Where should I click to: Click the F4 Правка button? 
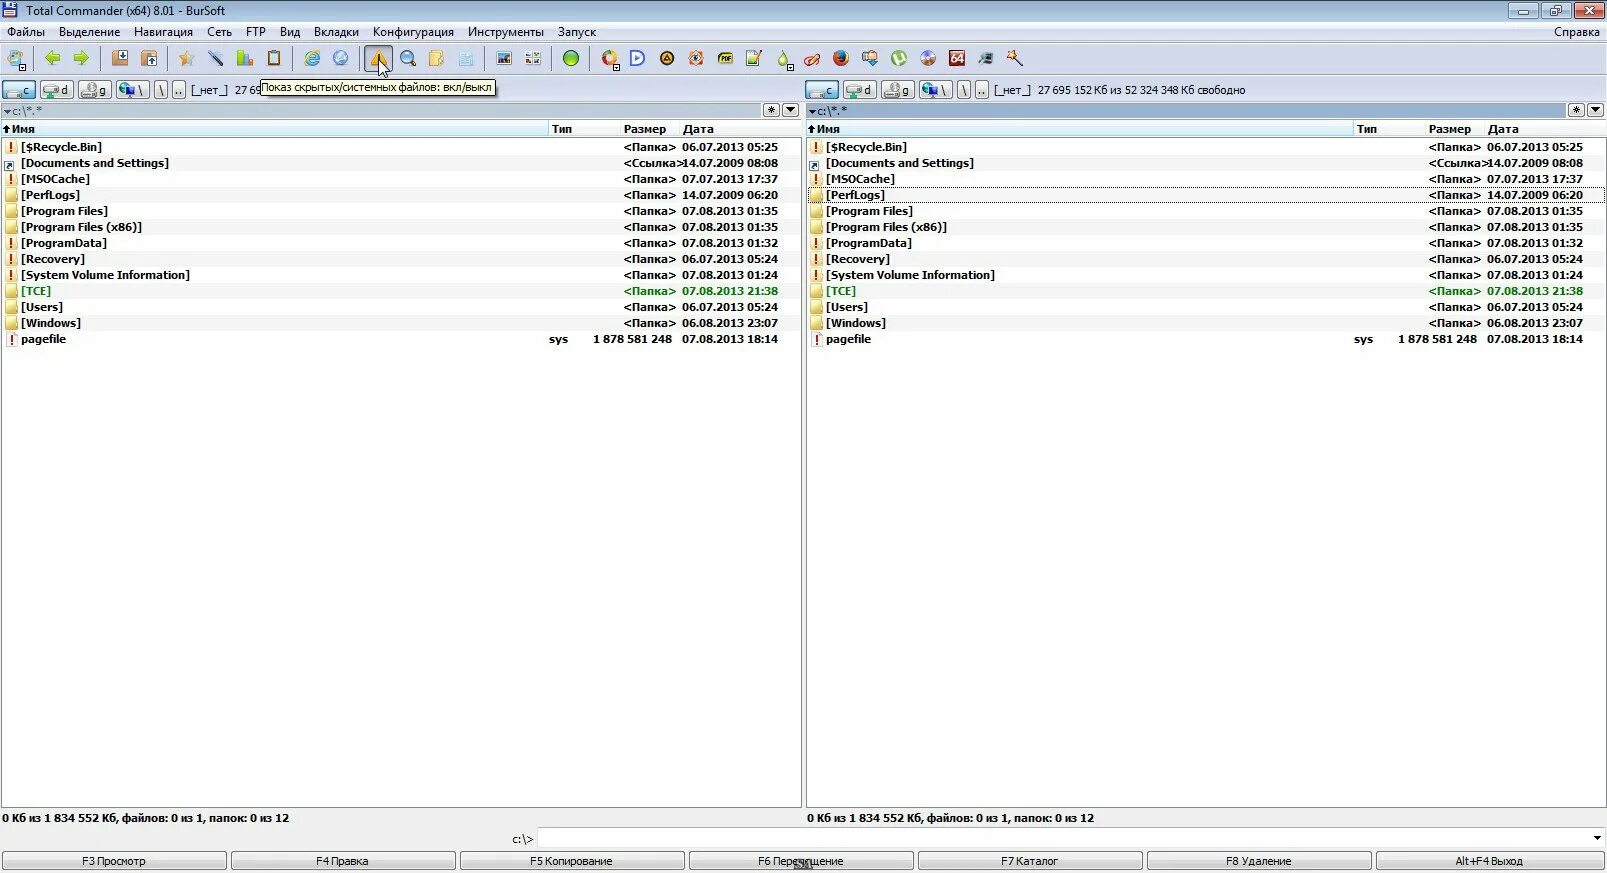pyautogui.click(x=343, y=861)
